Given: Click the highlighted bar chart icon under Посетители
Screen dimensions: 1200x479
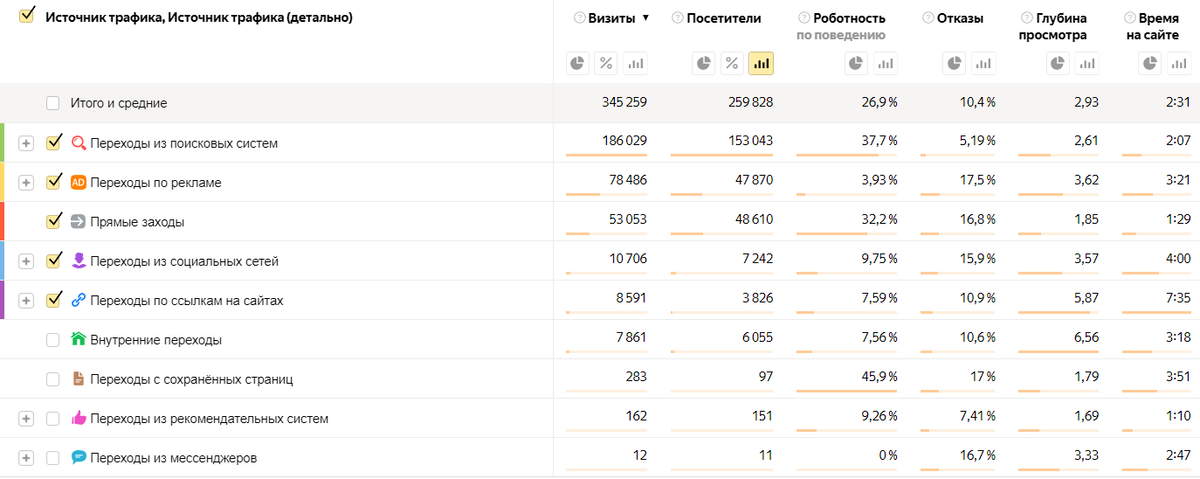Looking at the screenshot, I should pos(761,64).
